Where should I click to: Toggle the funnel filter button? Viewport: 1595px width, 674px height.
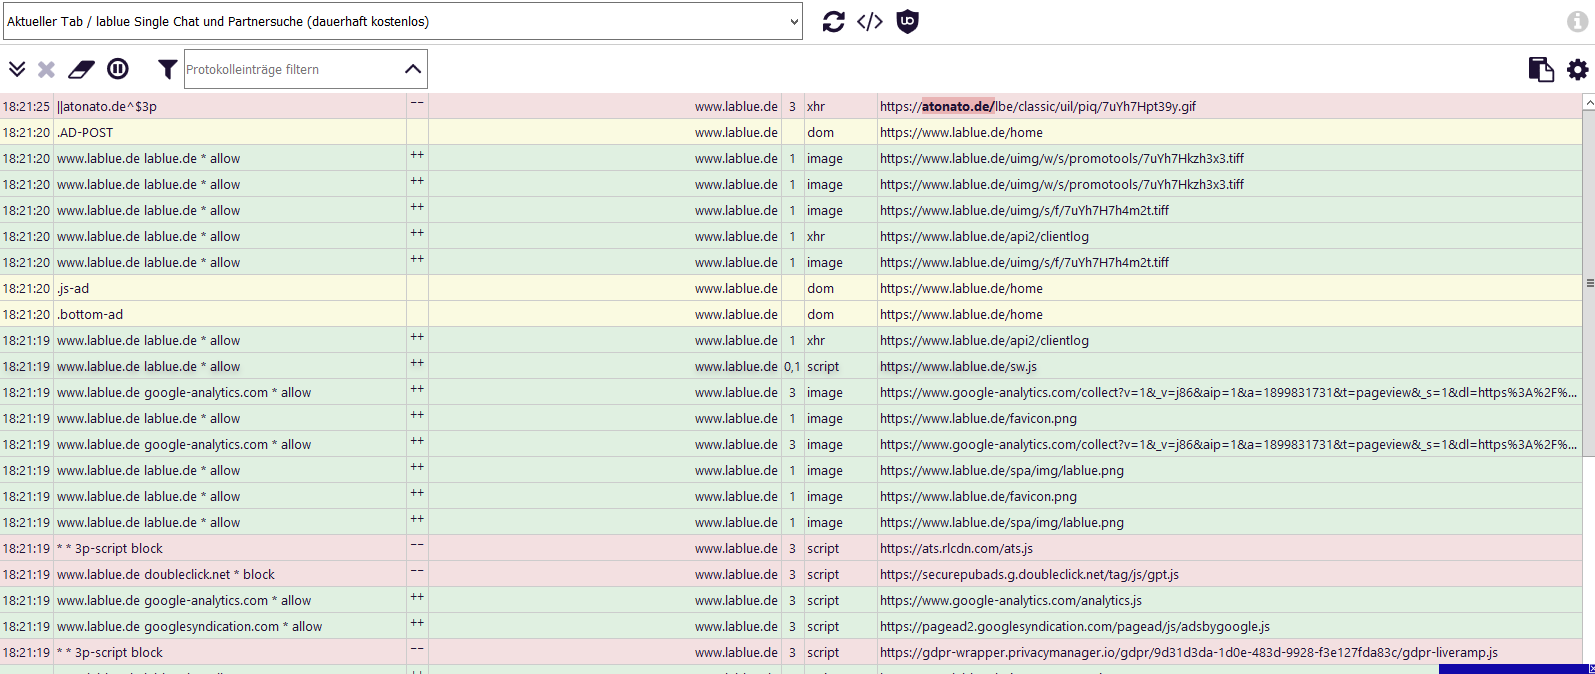pos(167,69)
